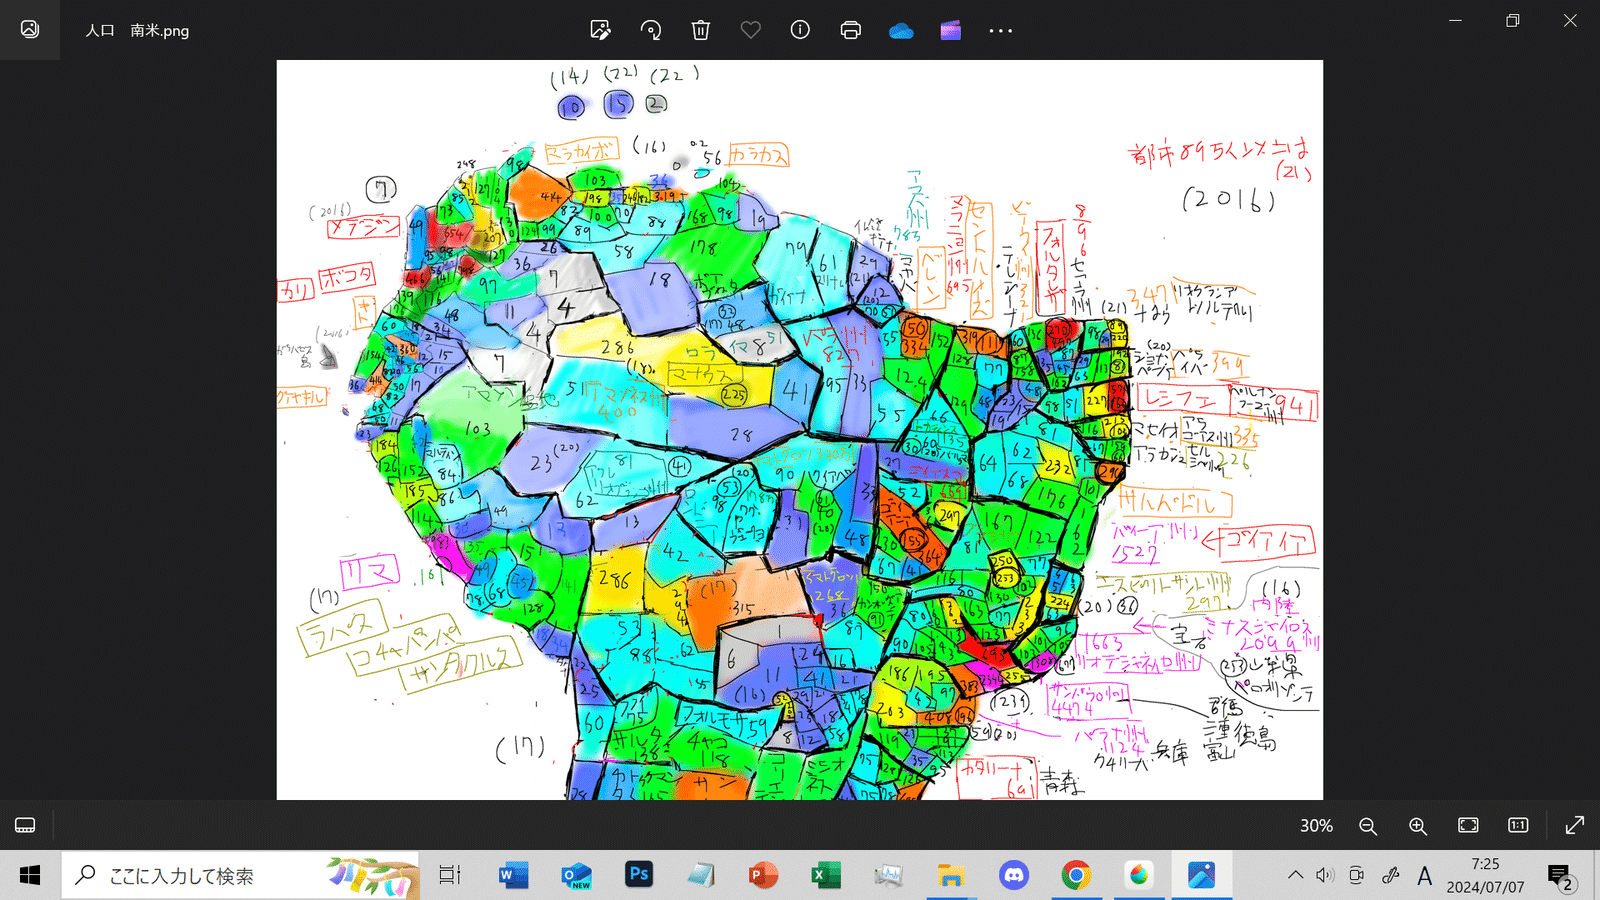
Task: Launch Word from the taskbar
Action: (x=513, y=876)
